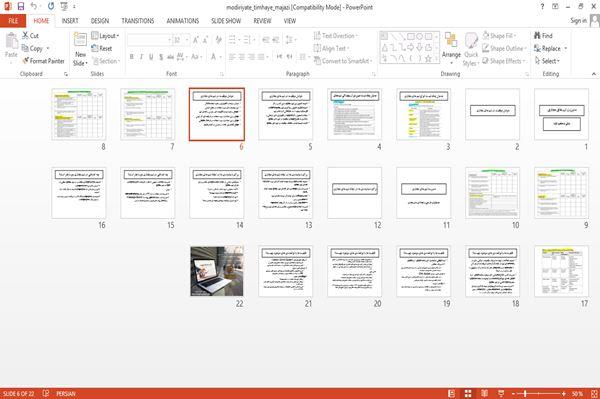Open the font size combo box

pos(181,40)
